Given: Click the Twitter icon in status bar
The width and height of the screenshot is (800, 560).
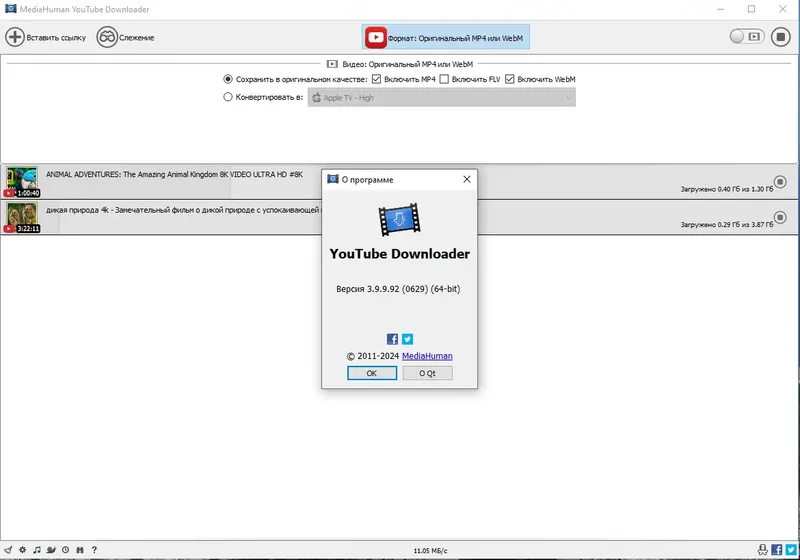Looking at the screenshot, I should click(791, 549).
